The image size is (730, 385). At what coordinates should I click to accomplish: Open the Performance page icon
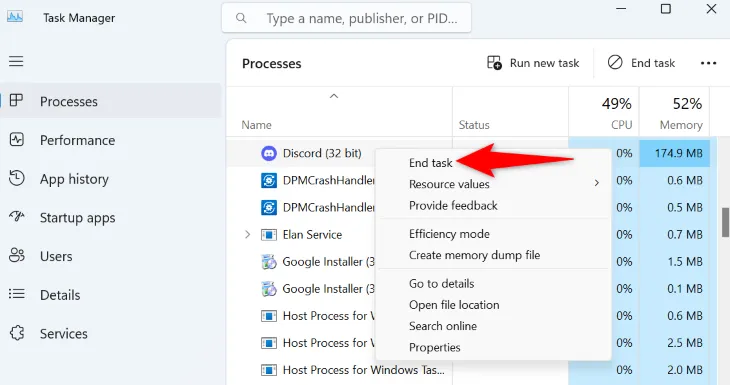tap(17, 139)
